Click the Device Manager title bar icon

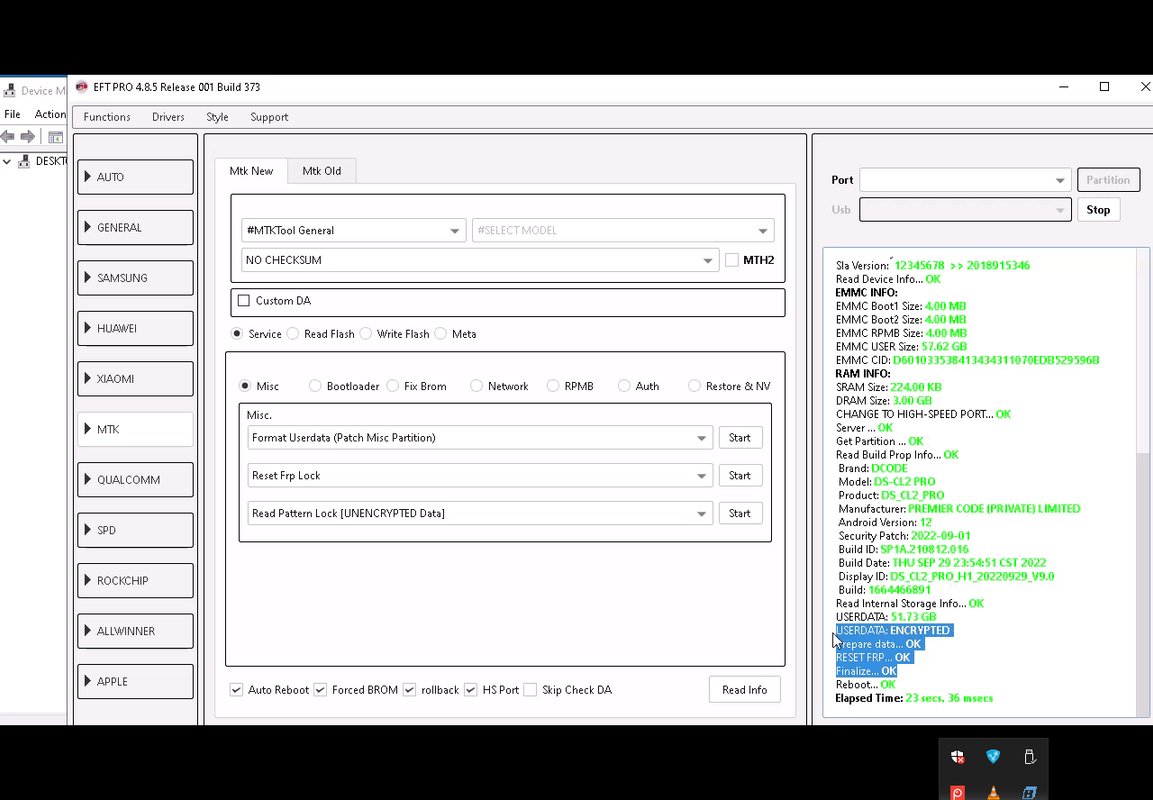pos(10,90)
